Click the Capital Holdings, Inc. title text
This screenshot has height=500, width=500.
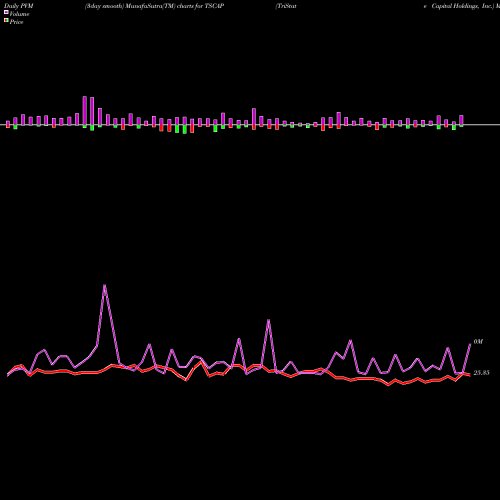(x=462, y=6)
